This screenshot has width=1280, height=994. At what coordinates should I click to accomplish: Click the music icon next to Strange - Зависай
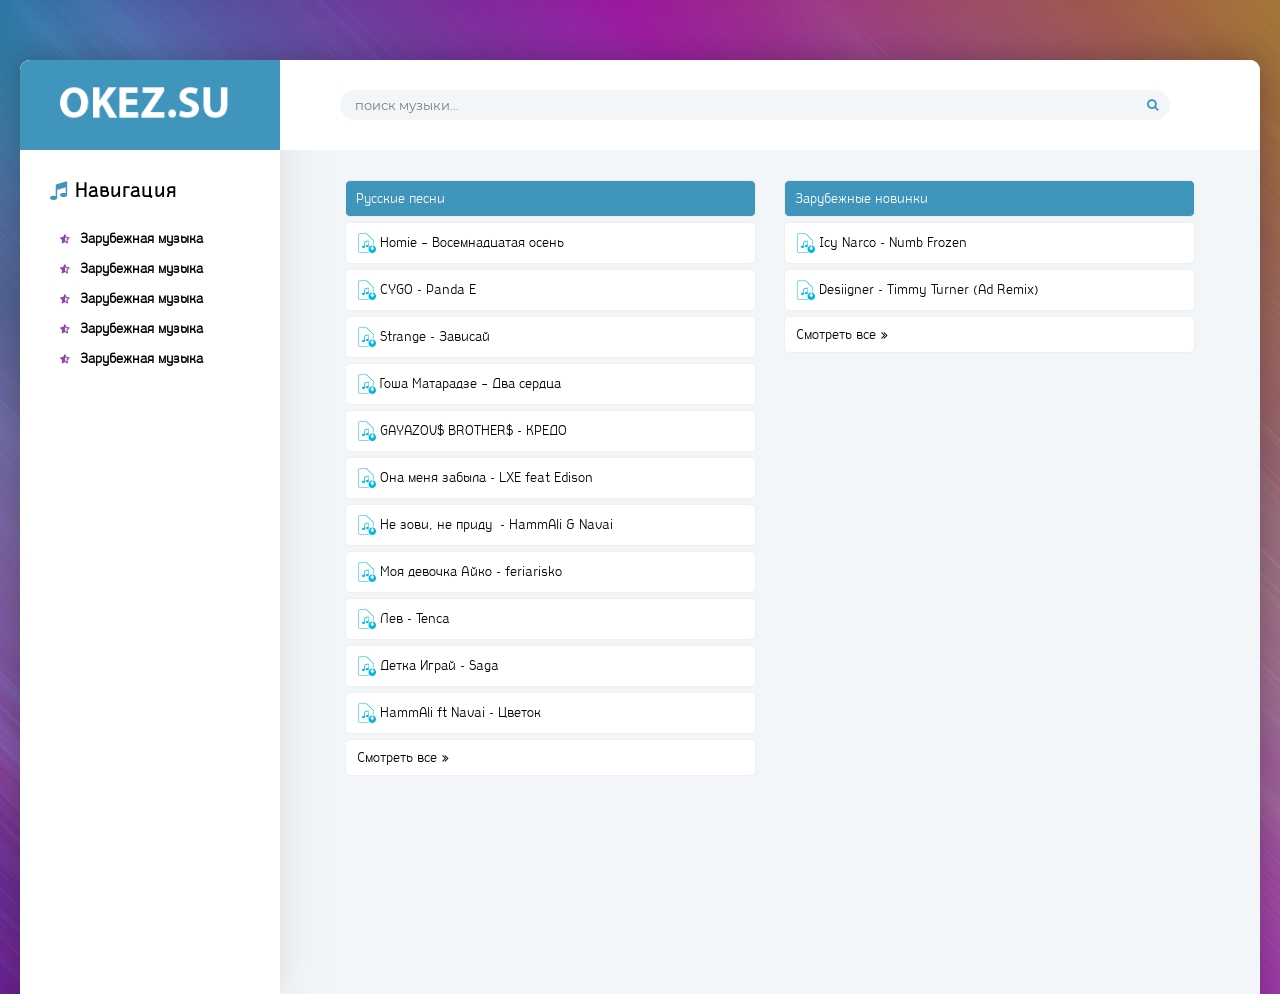(x=367, y=337)
